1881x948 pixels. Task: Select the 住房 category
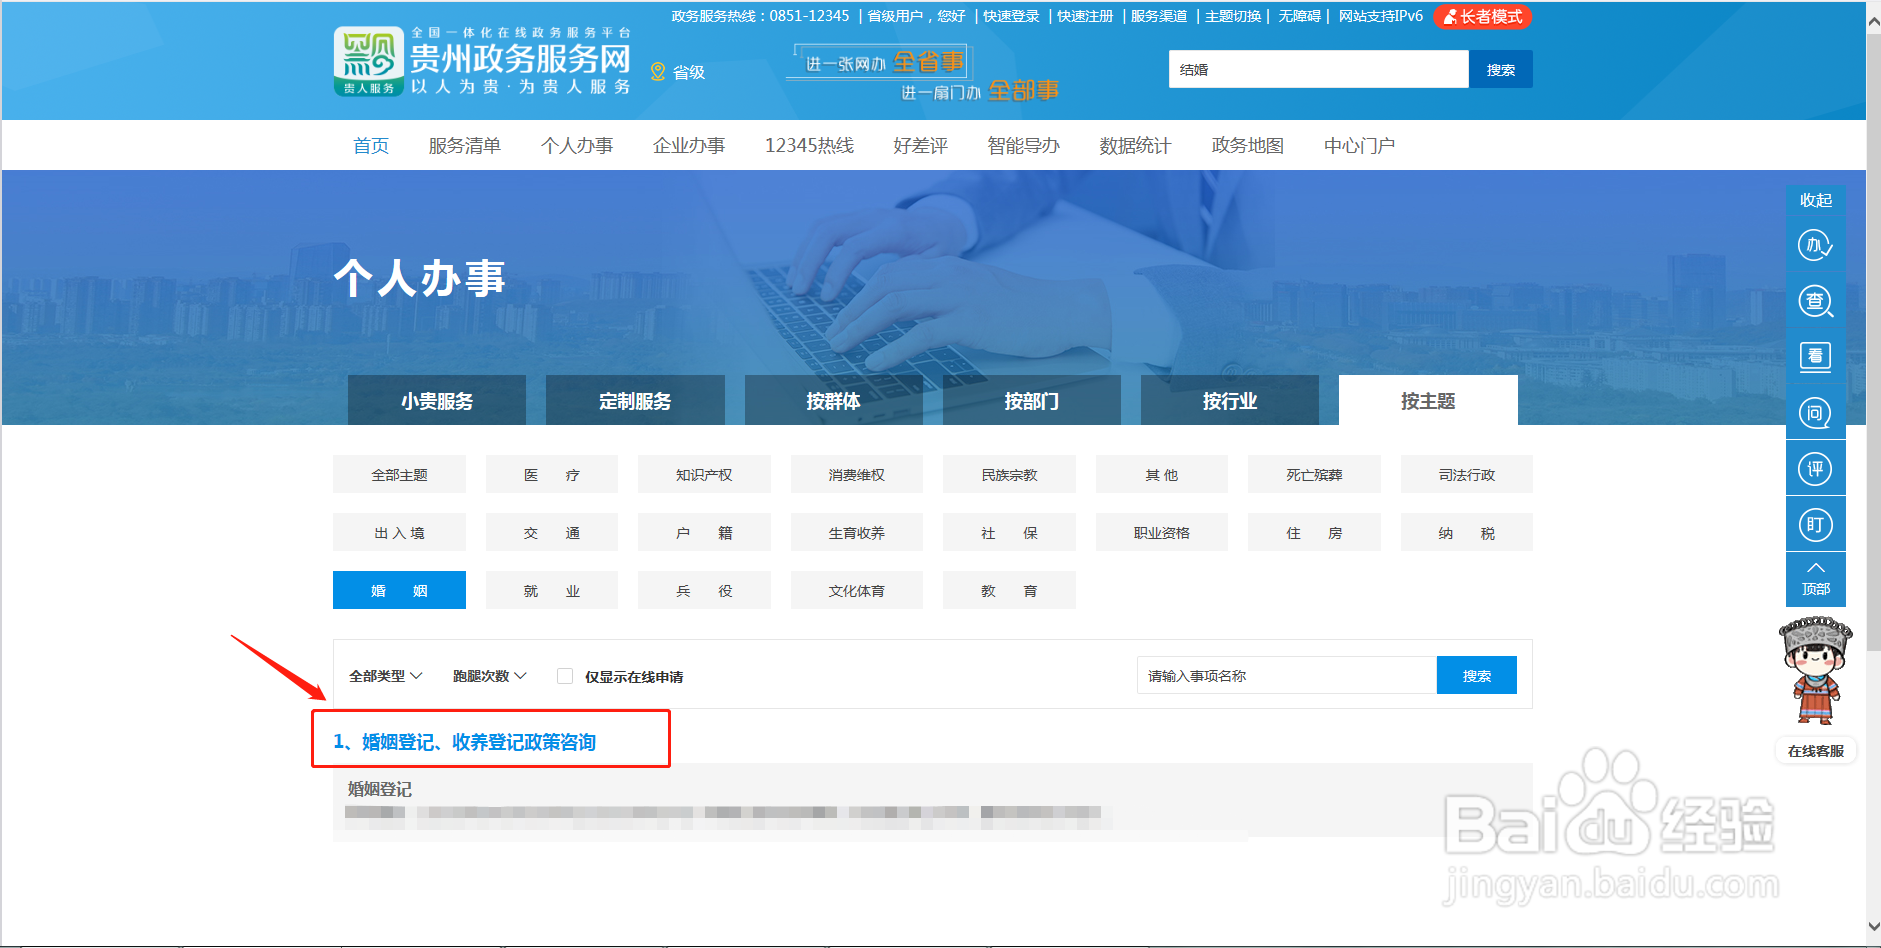point(1314,532)
